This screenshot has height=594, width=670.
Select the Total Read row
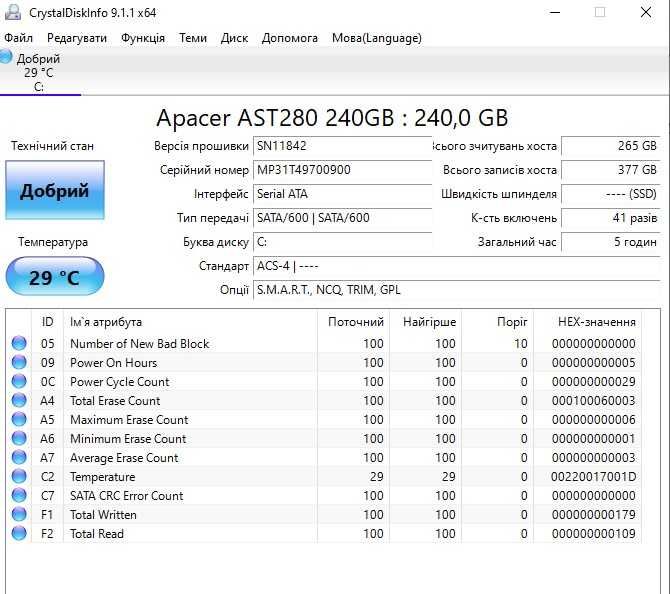tap(324, 534)
